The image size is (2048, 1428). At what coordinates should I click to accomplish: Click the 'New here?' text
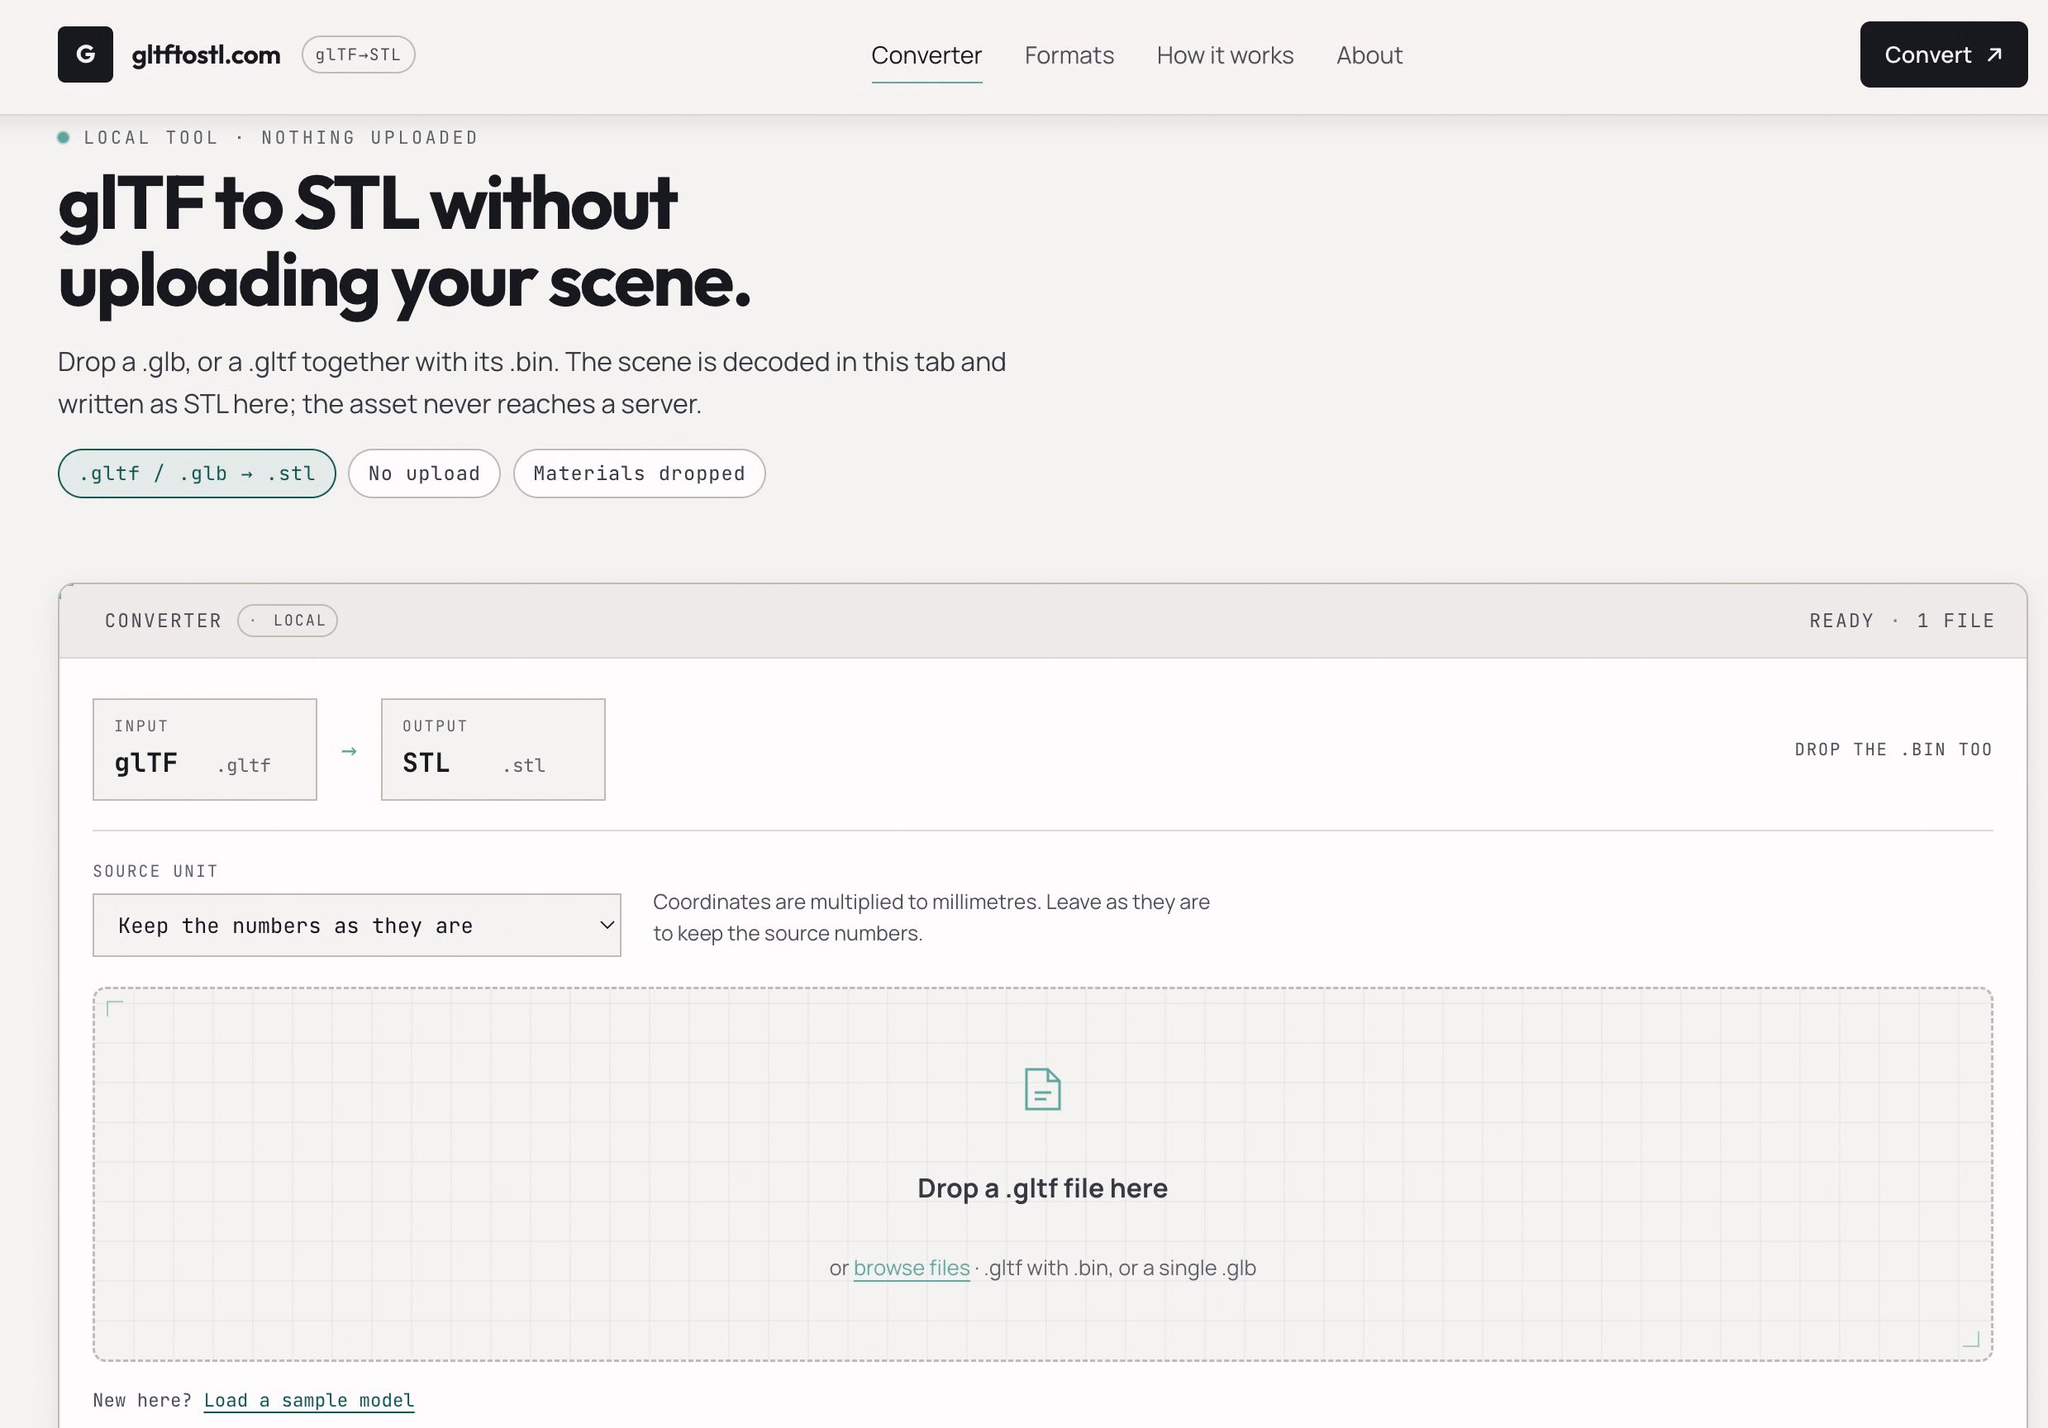[142, 1400]
